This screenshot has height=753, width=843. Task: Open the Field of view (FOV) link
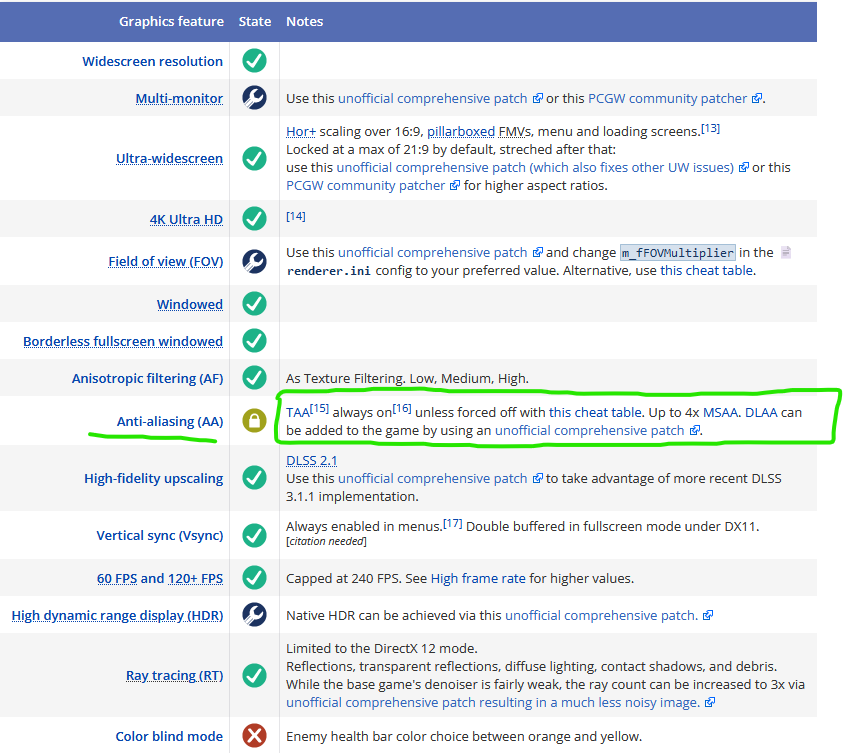click(166, 262)
